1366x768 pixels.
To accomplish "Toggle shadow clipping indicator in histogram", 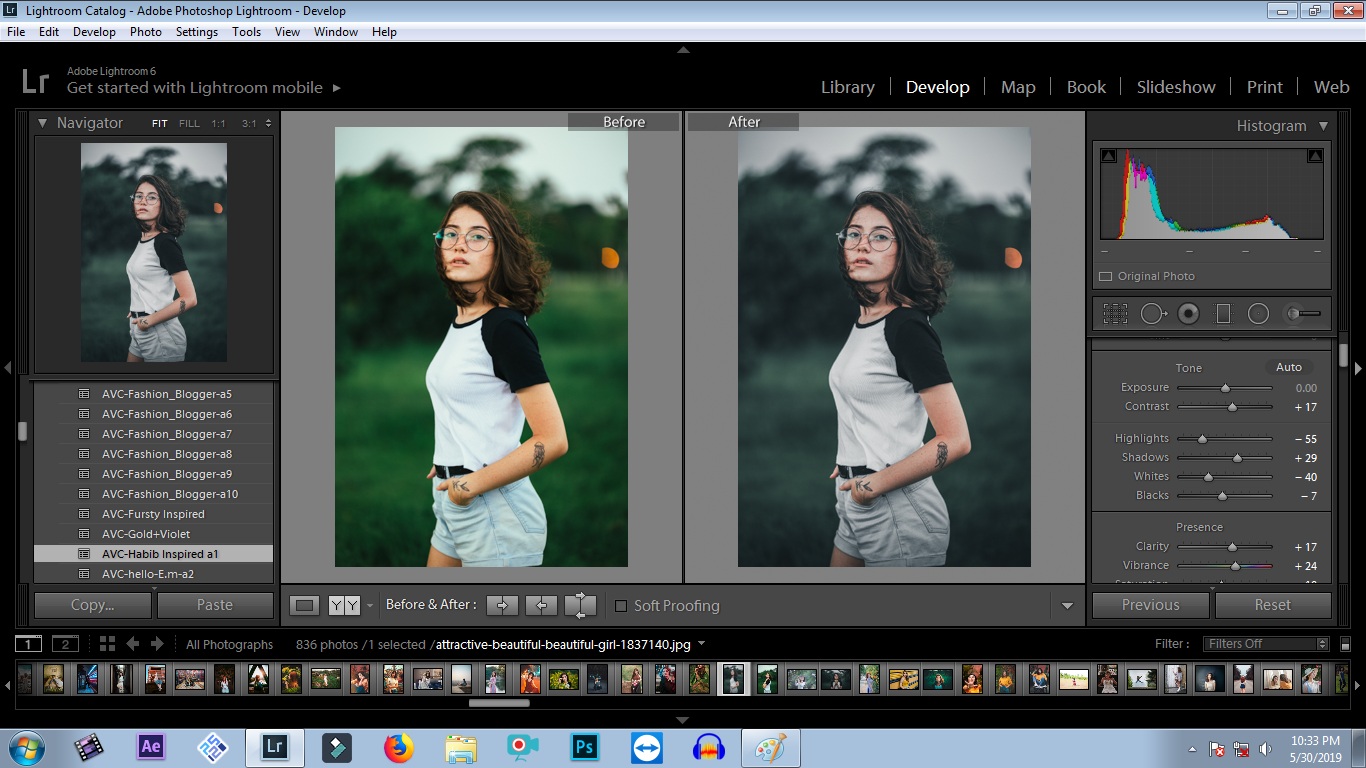I will pos(1109,156).
